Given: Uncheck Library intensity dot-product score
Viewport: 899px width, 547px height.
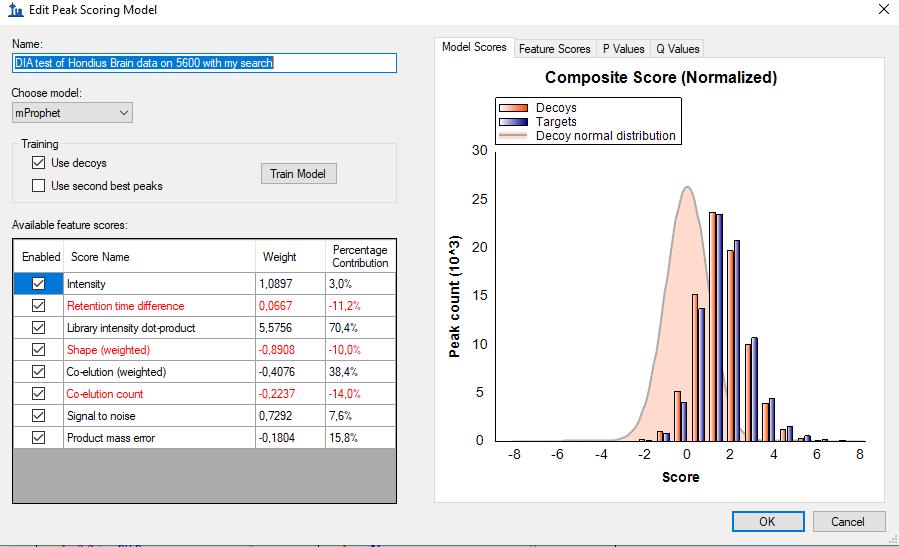Looking at the screenshot, I should (x=39, y=328).
